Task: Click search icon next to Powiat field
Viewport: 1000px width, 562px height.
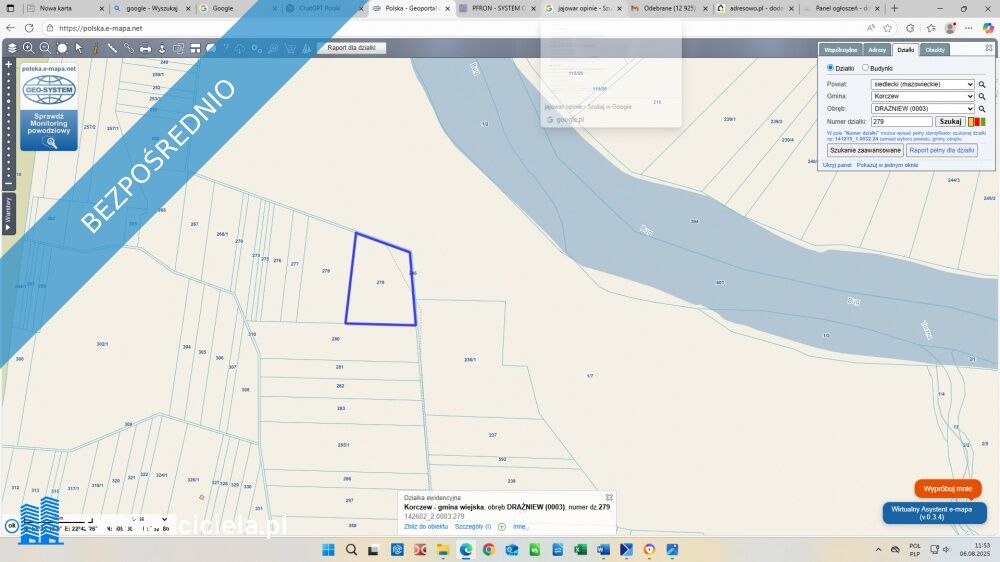Action: click(x=982, y=85)
